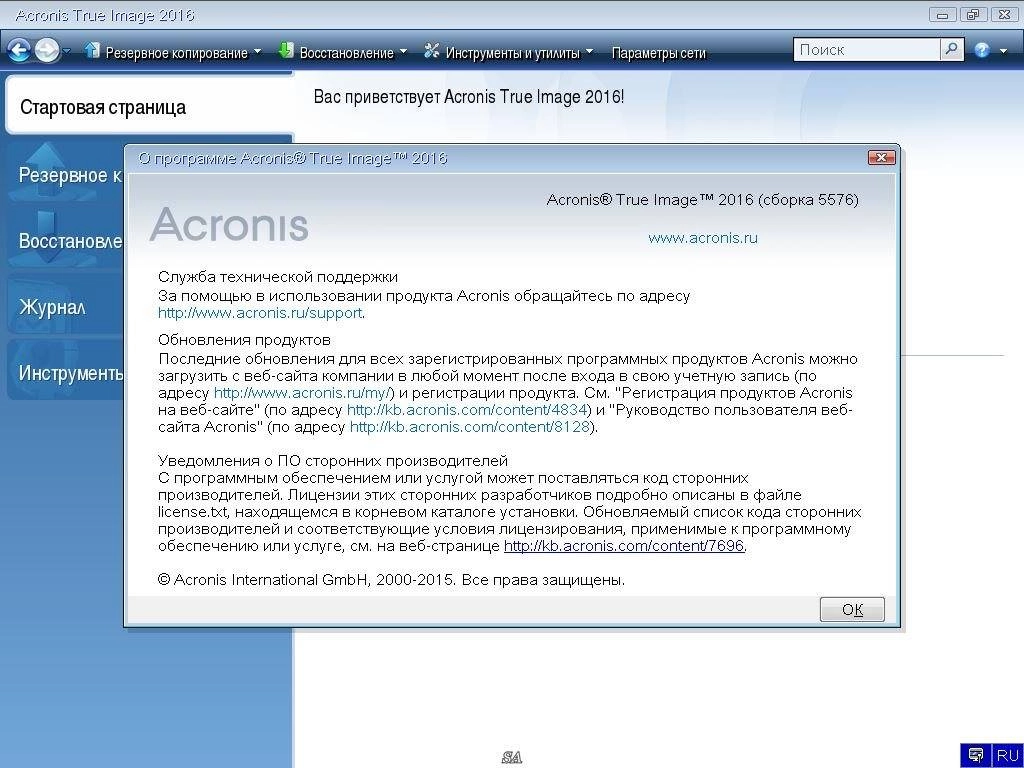Image resolution: width=1024 pixels, height=768 pixels.
Task: Expand the help dropdown arrow
Action: coord(1003,51)
